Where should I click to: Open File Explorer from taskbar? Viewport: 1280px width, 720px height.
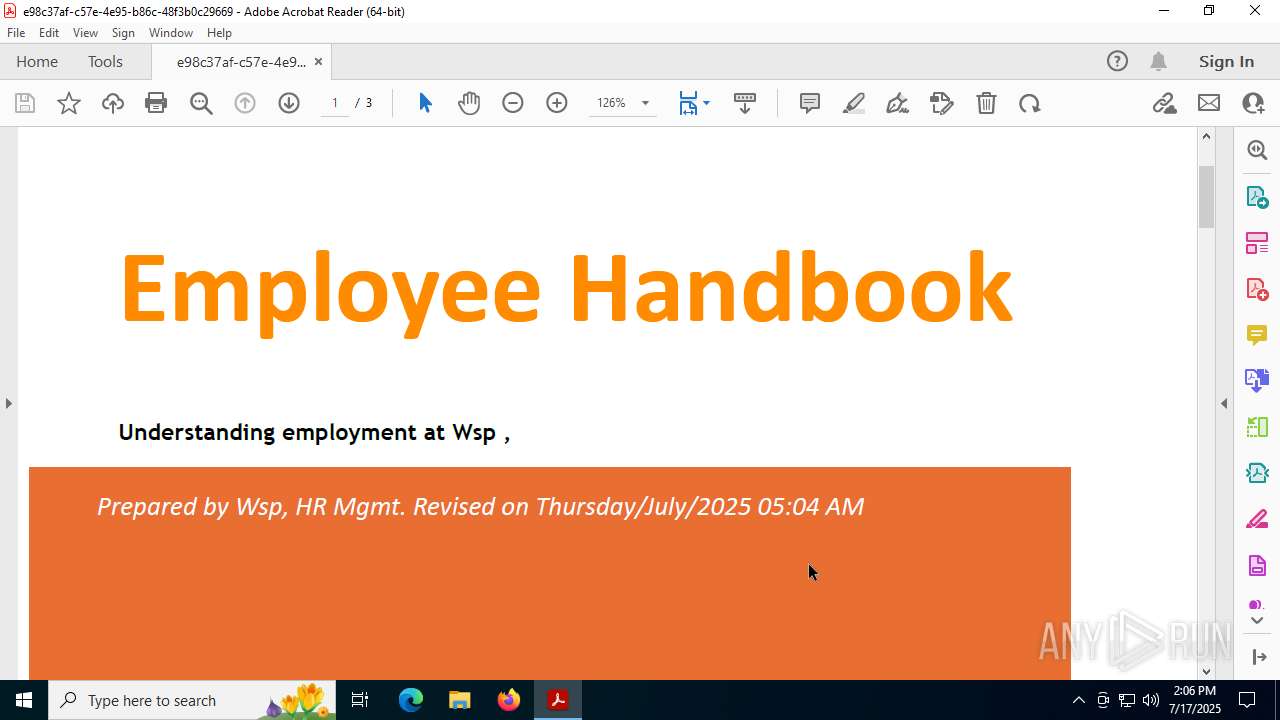[x=459, y=700]
